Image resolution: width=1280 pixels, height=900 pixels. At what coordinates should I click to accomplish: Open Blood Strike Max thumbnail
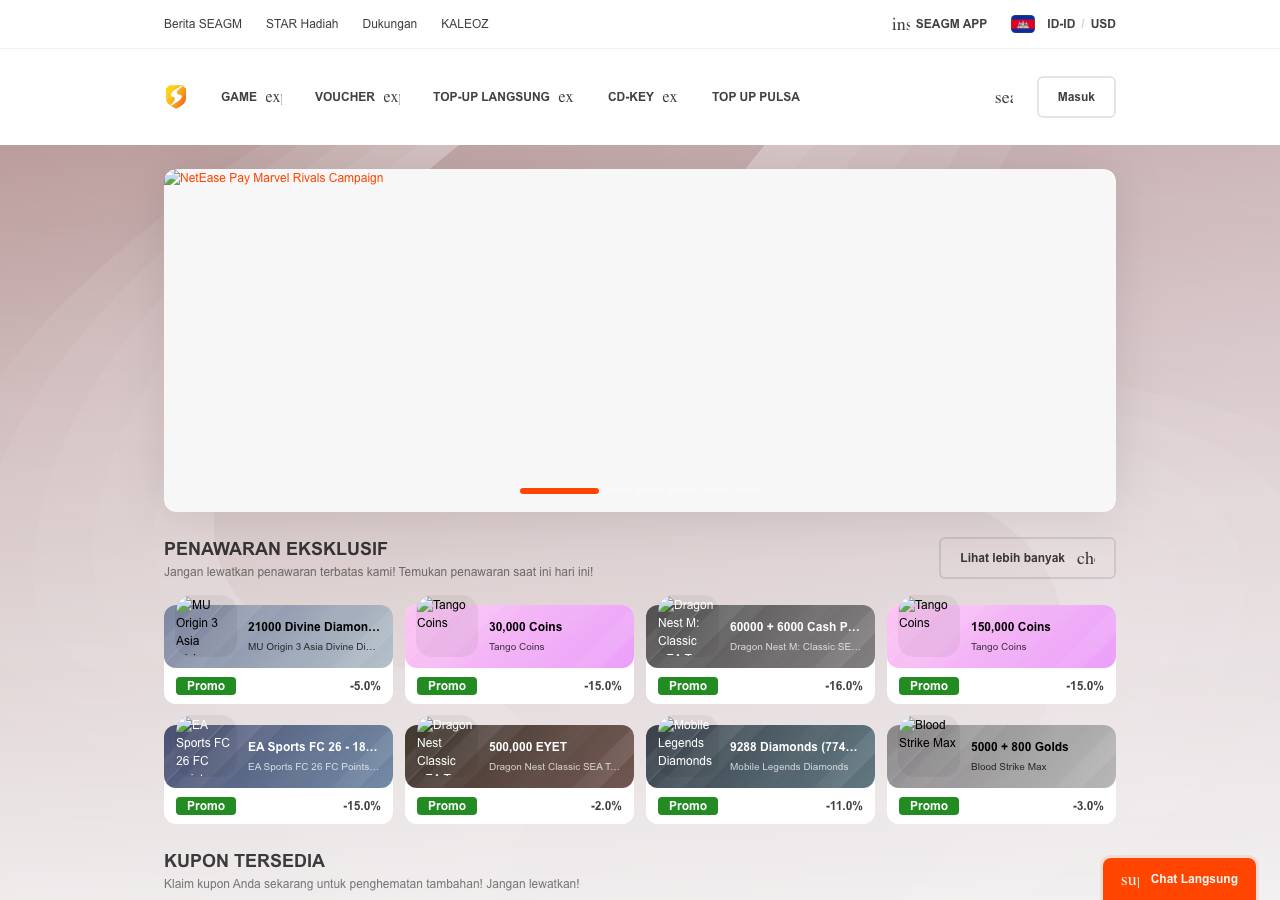coord(929,746)
